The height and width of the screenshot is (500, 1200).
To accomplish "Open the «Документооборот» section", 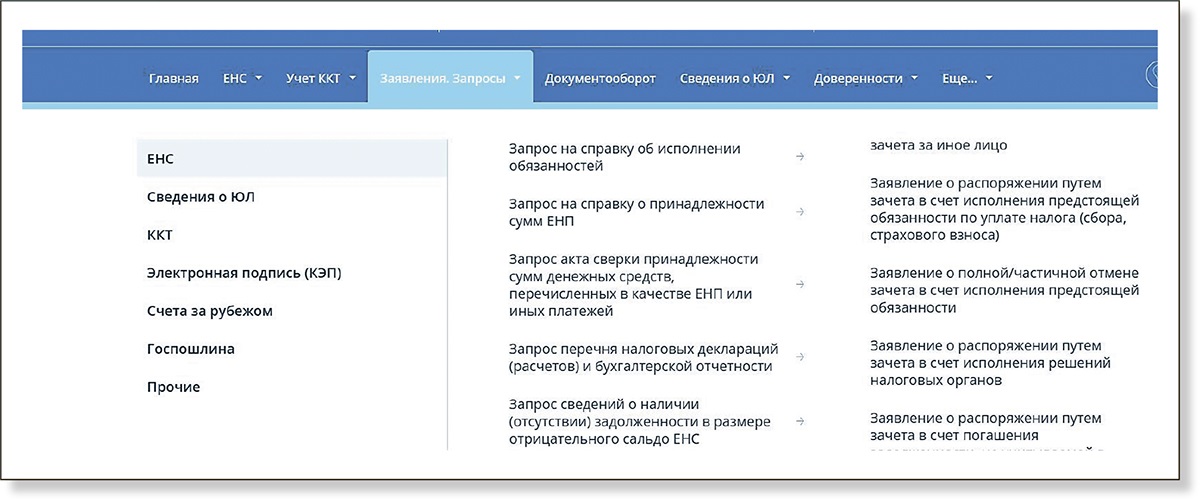I will pyautogui.click(x=600, y=78).
